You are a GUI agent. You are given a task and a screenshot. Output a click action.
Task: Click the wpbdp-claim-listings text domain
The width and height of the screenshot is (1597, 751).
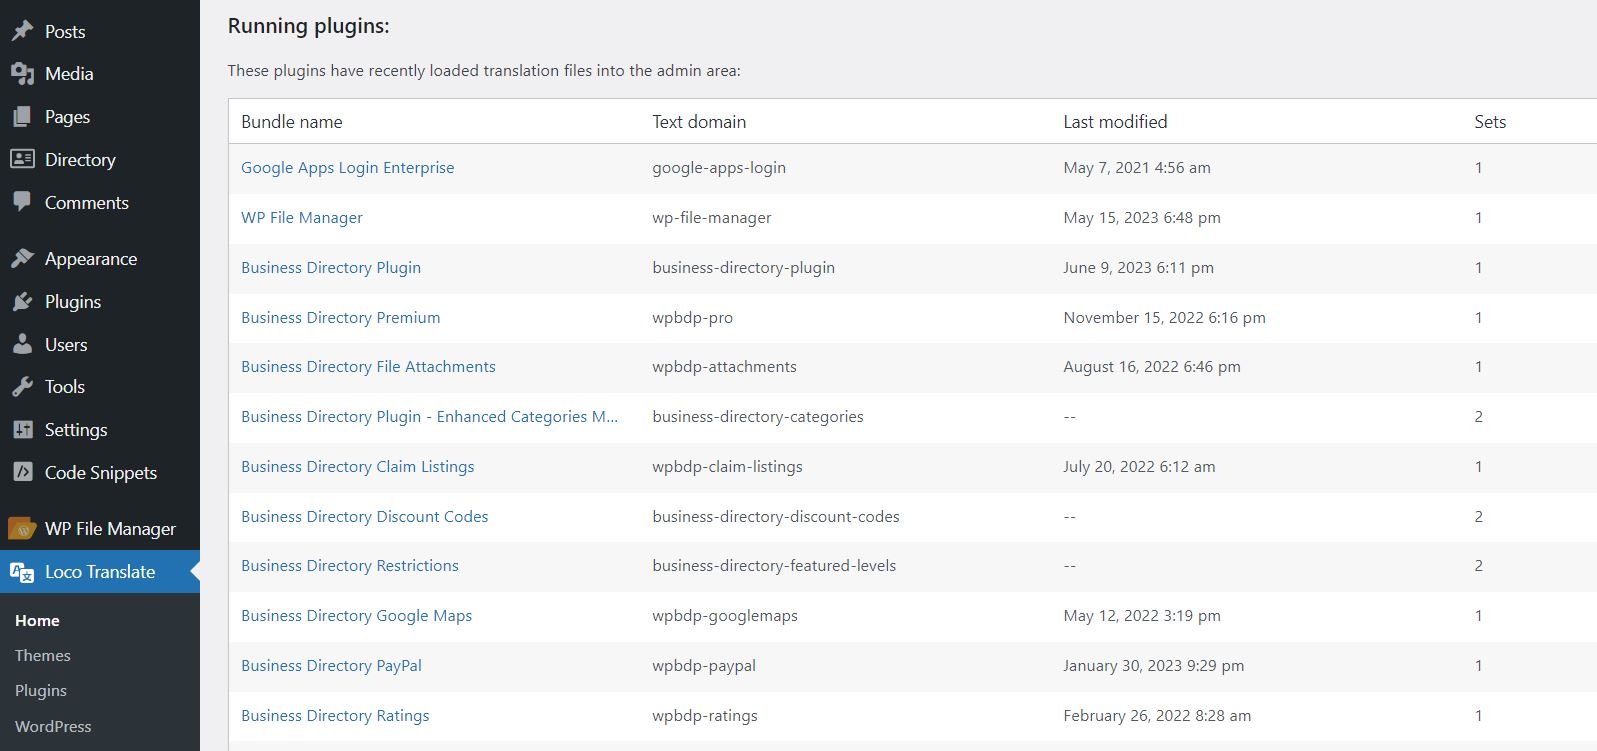[727, 467]
